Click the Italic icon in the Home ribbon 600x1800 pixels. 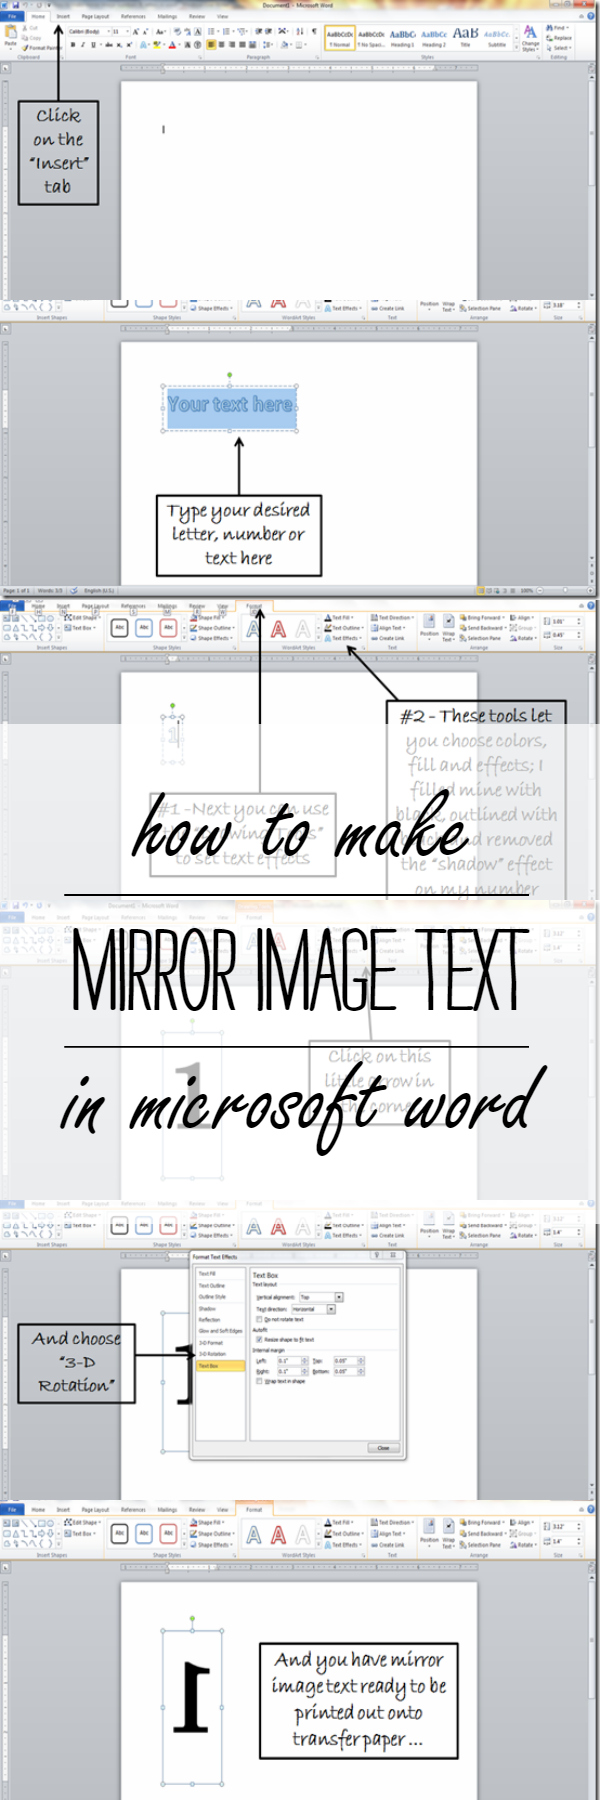(x=83, y=45)
